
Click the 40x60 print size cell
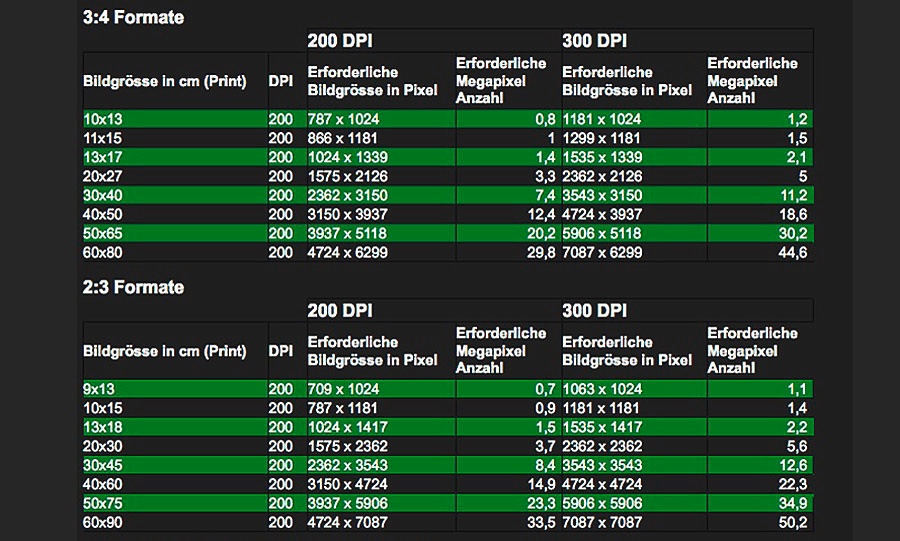pyautogui.click(x=103, y=484)
